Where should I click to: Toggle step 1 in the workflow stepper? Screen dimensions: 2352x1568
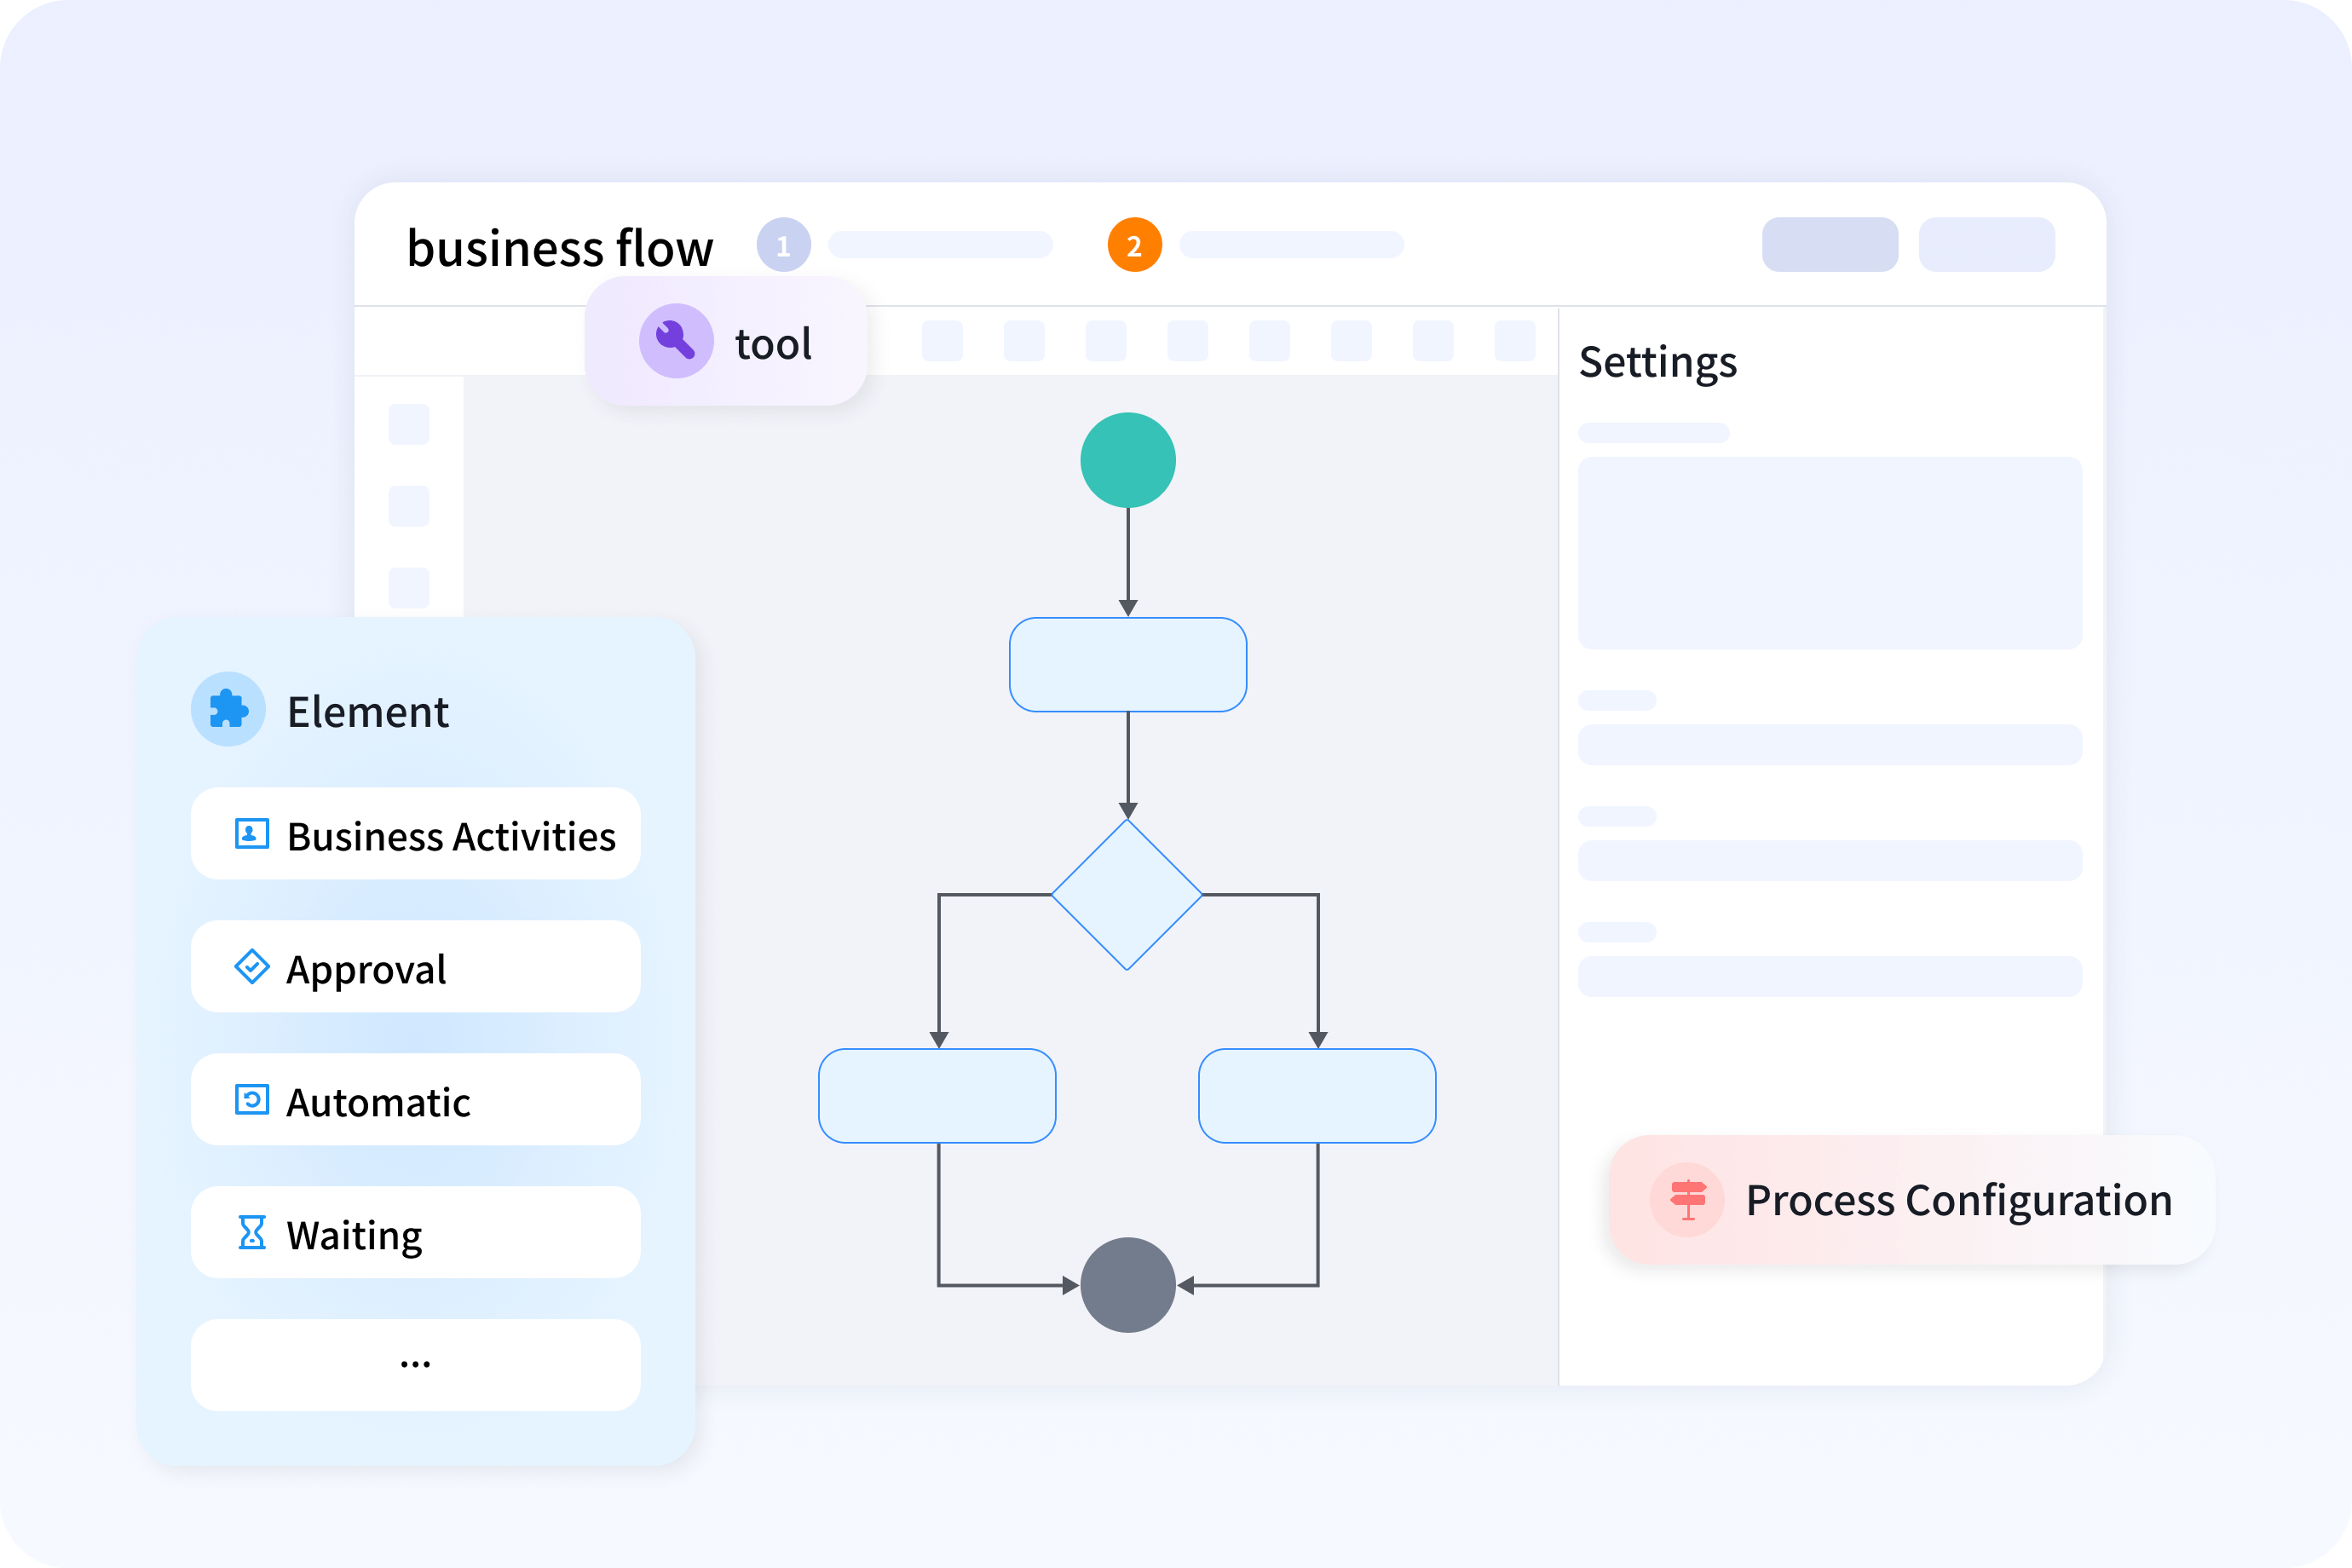(x=784, y=245)
